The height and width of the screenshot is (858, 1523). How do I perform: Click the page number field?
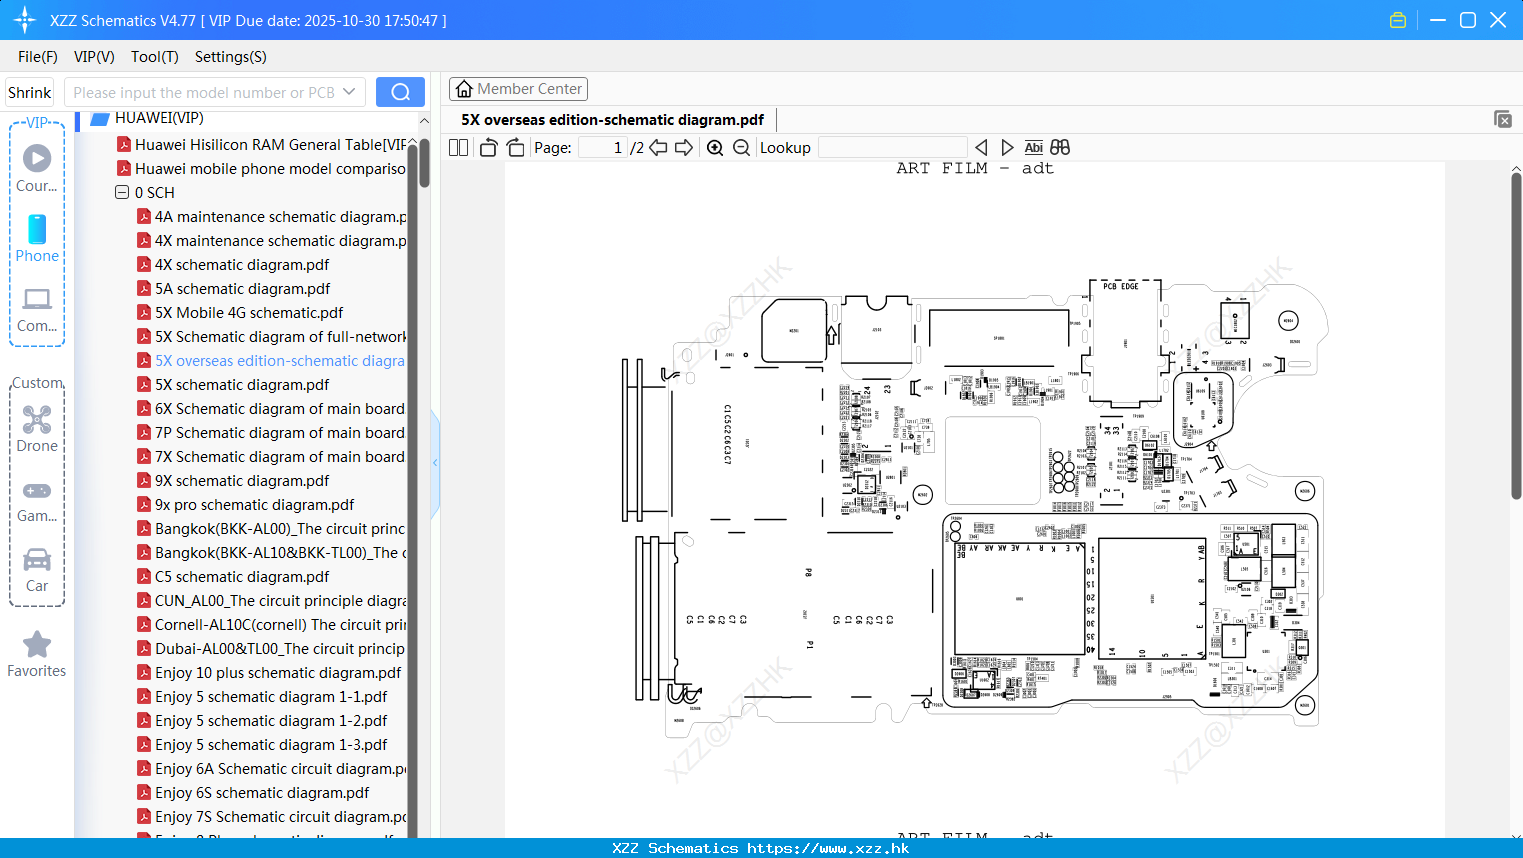(603, 147)
